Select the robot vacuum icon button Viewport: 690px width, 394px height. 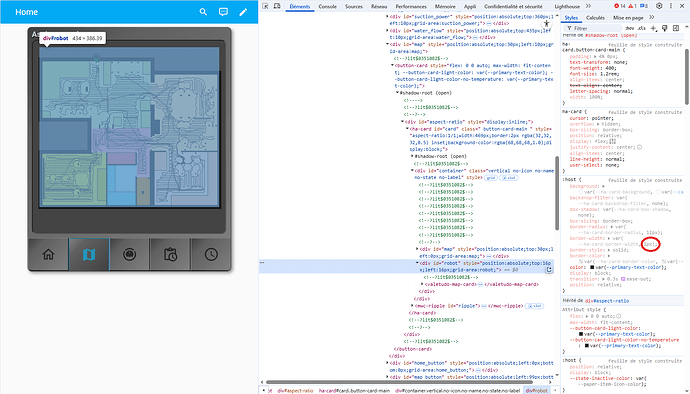click(129, 254)
